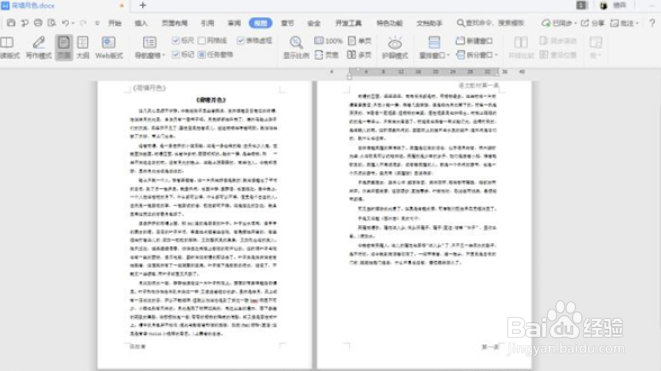Switch to Web layout view
The image size is (661, 371).
pyautogui.click(x=109, y=48)
